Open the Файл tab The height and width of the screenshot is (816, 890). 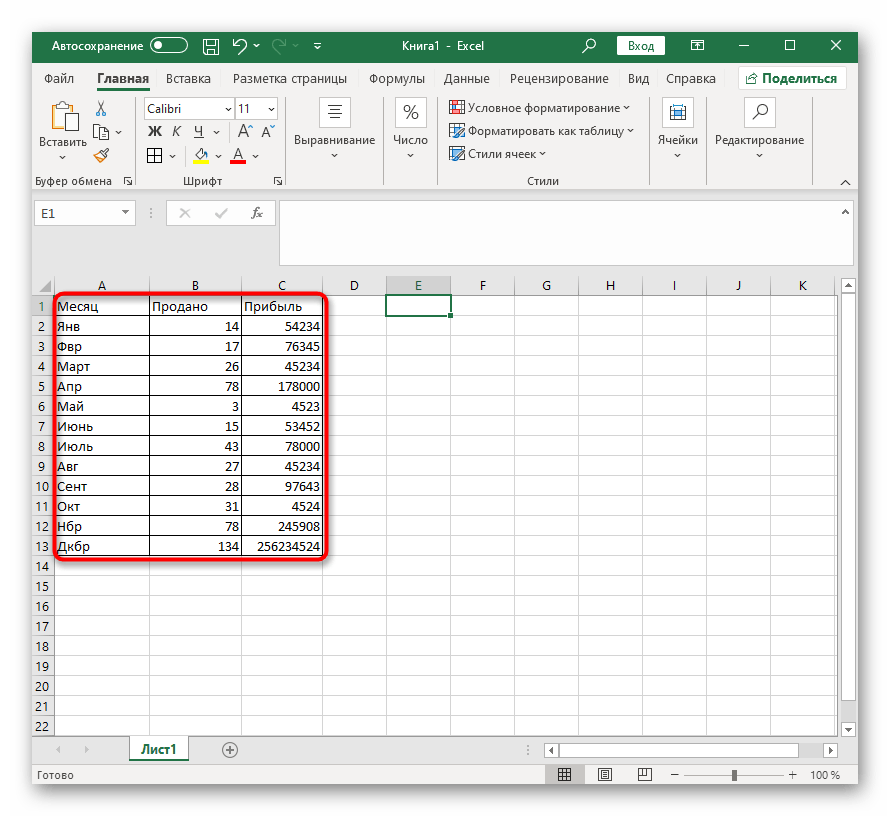click(x=59, y=79)
